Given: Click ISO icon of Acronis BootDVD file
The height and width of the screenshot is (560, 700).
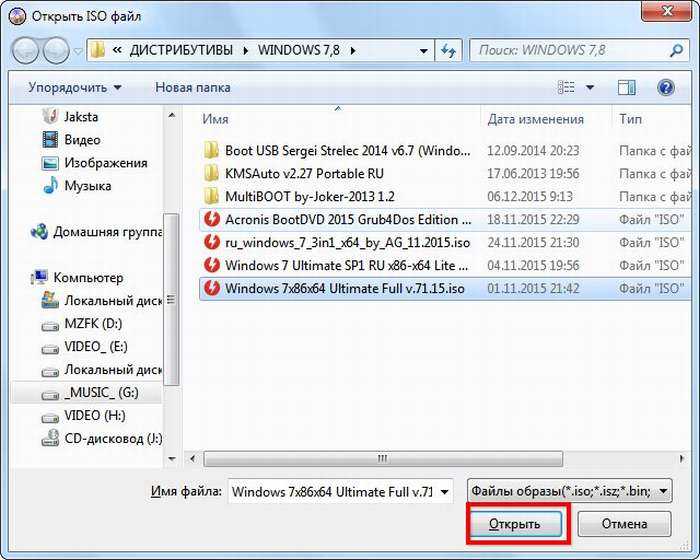Looking at the screenshot, I should point(212,219).
